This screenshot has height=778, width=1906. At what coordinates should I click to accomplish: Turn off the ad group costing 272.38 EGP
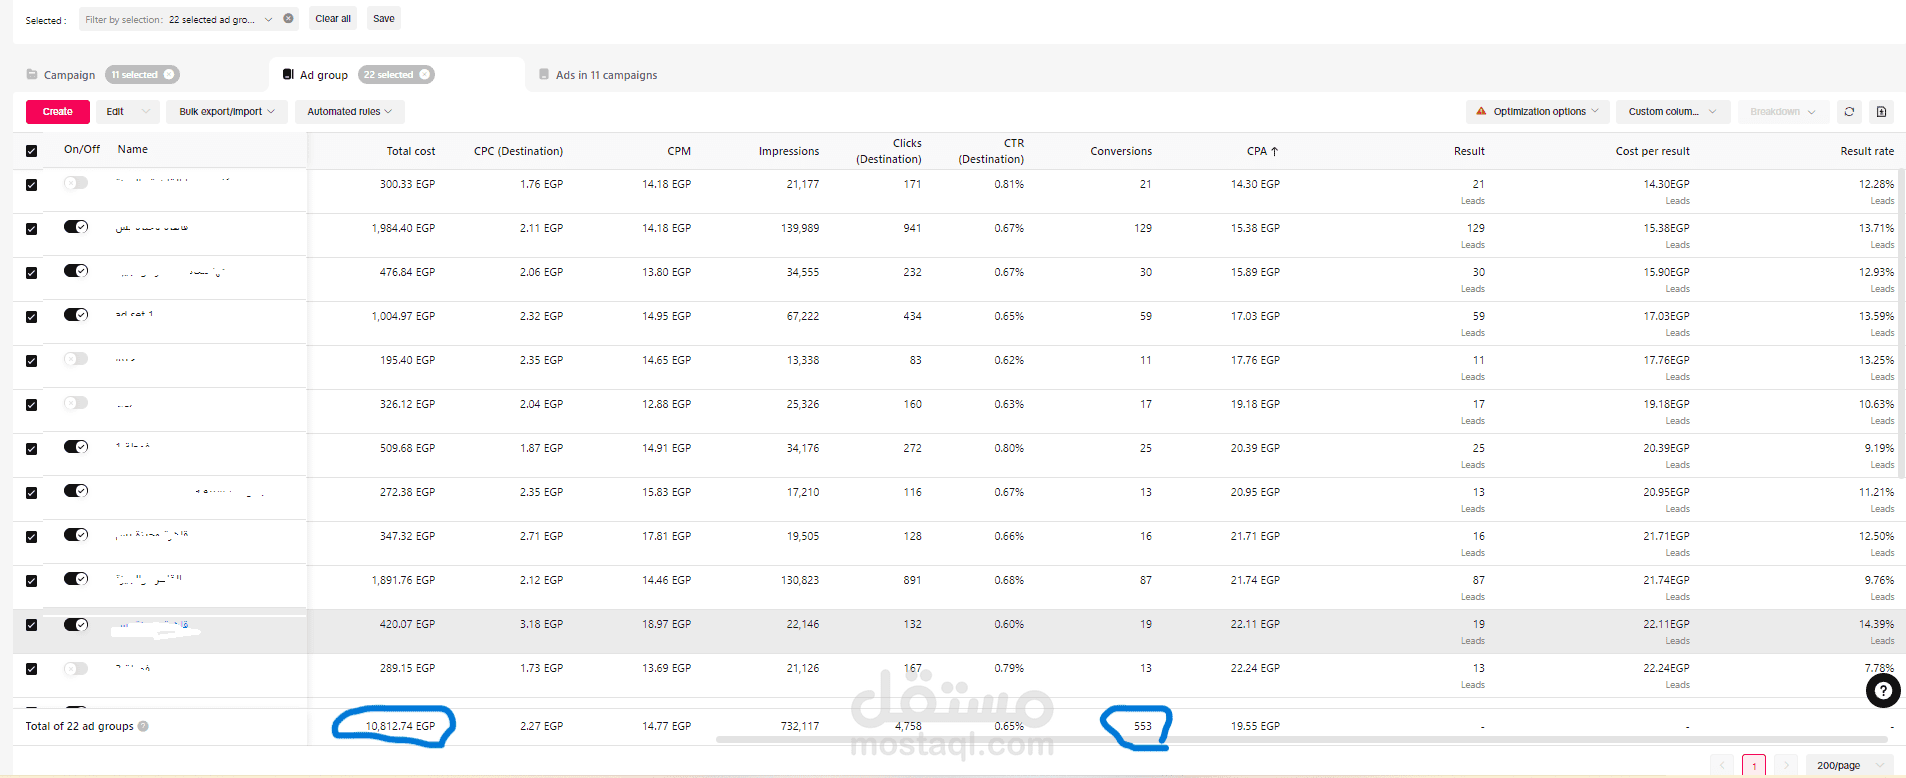(76, 491)
